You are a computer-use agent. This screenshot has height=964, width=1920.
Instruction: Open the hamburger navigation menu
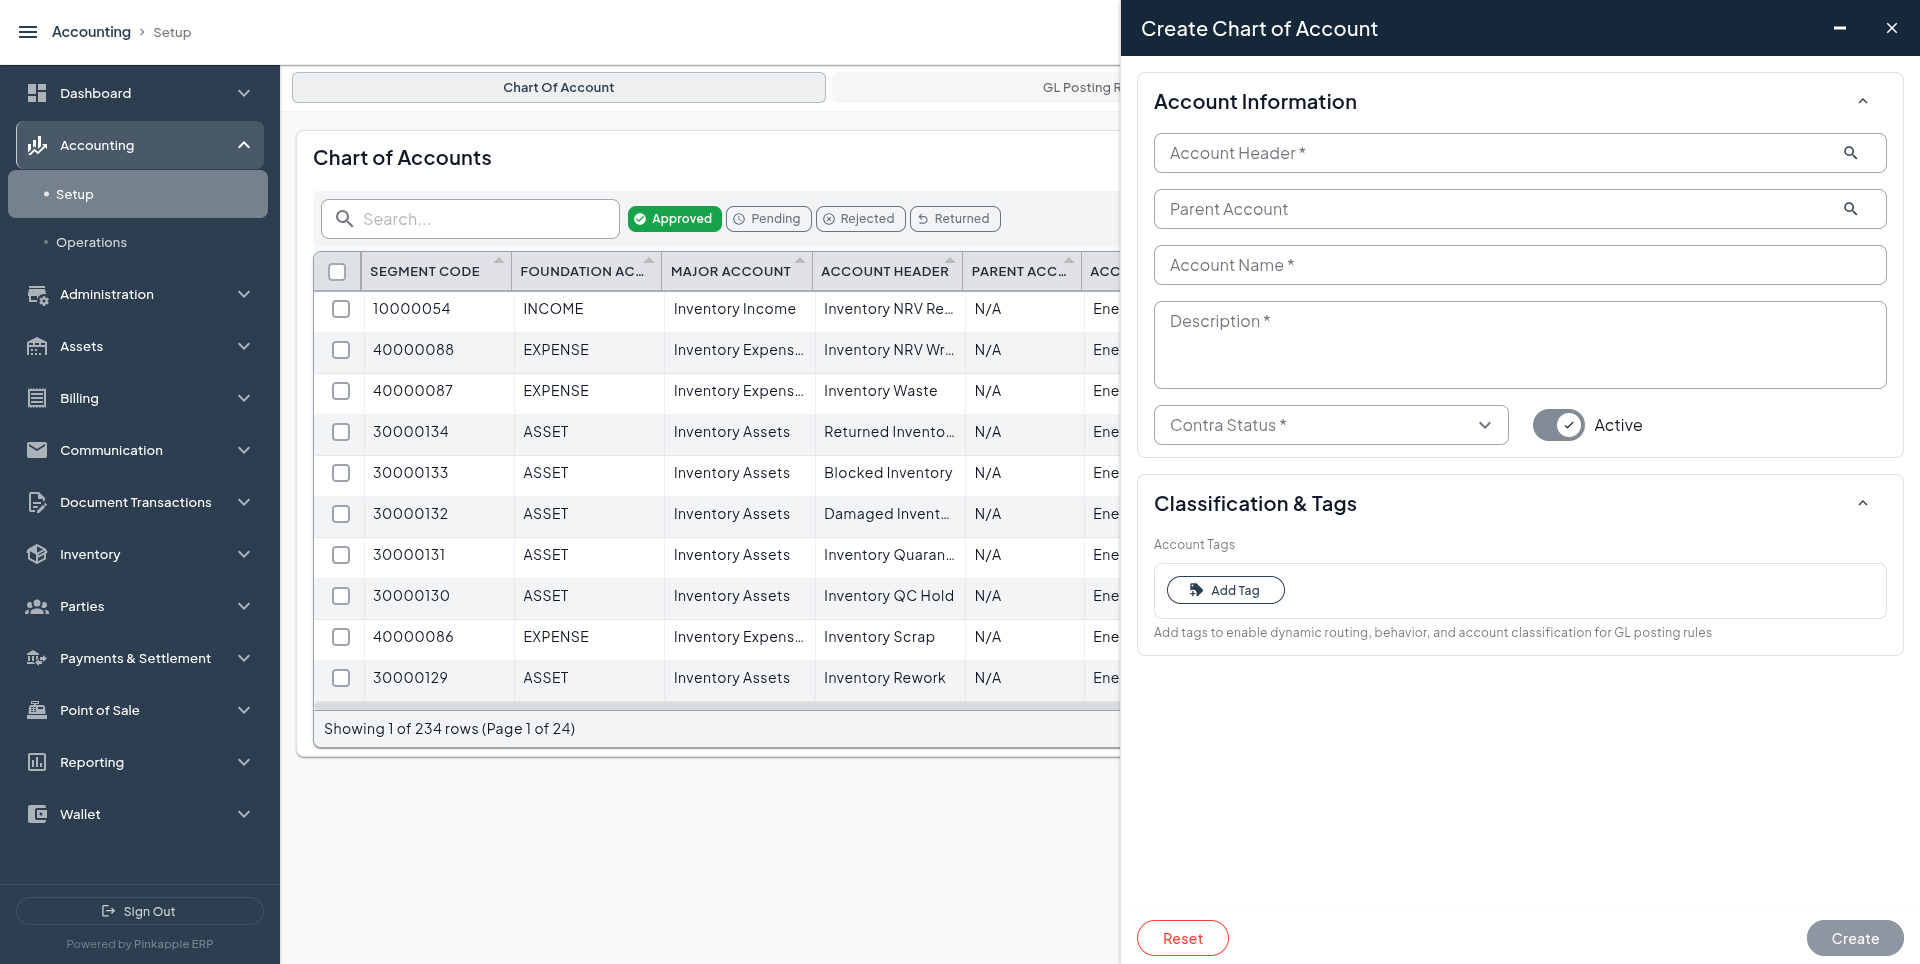click(28, 32)
